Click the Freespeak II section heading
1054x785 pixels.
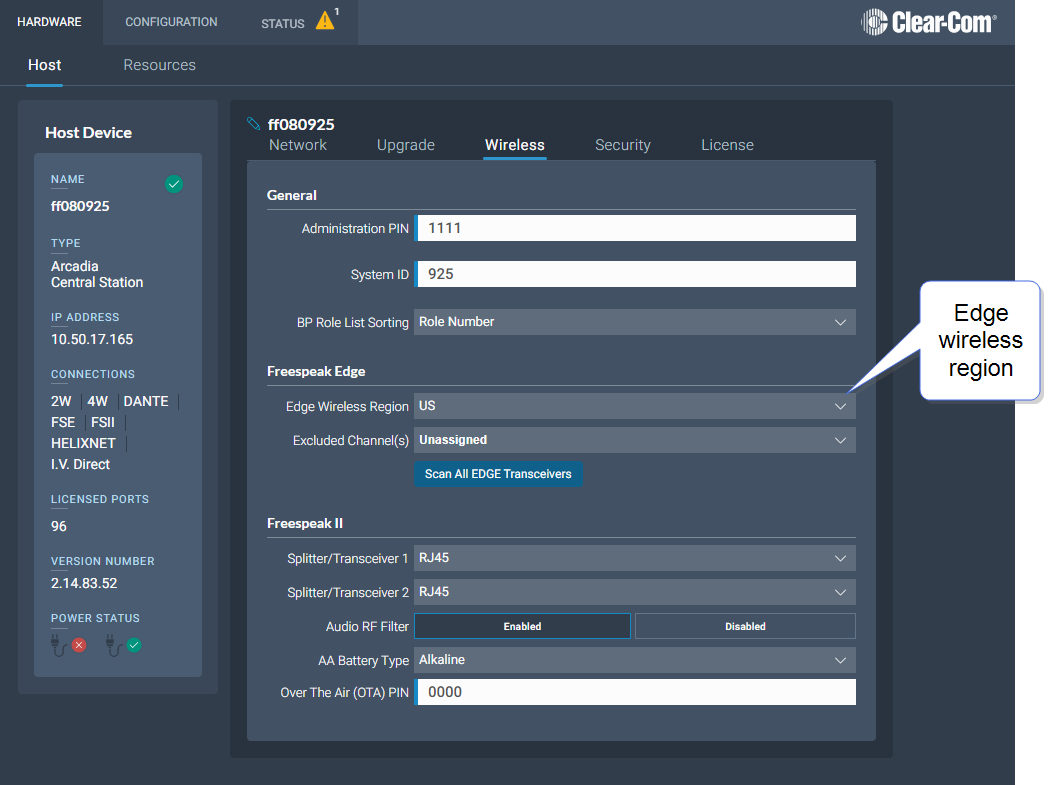[x=305, y=524]
